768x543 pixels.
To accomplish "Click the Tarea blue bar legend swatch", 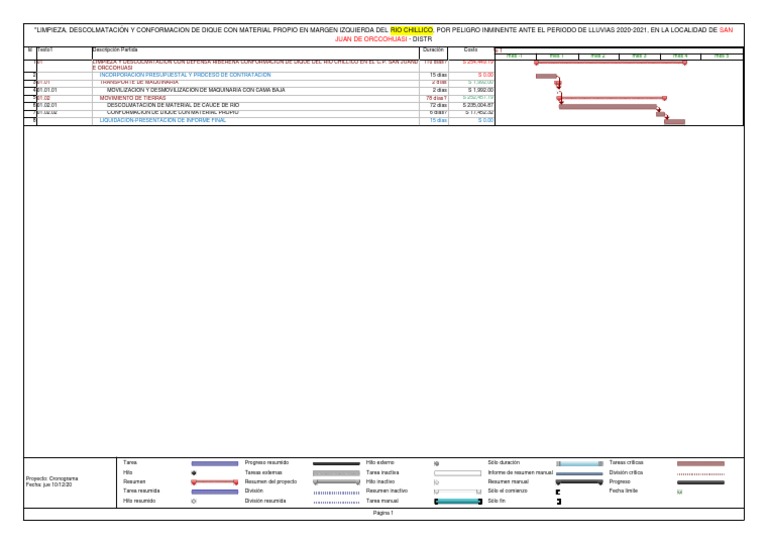I will coord(215,463).
